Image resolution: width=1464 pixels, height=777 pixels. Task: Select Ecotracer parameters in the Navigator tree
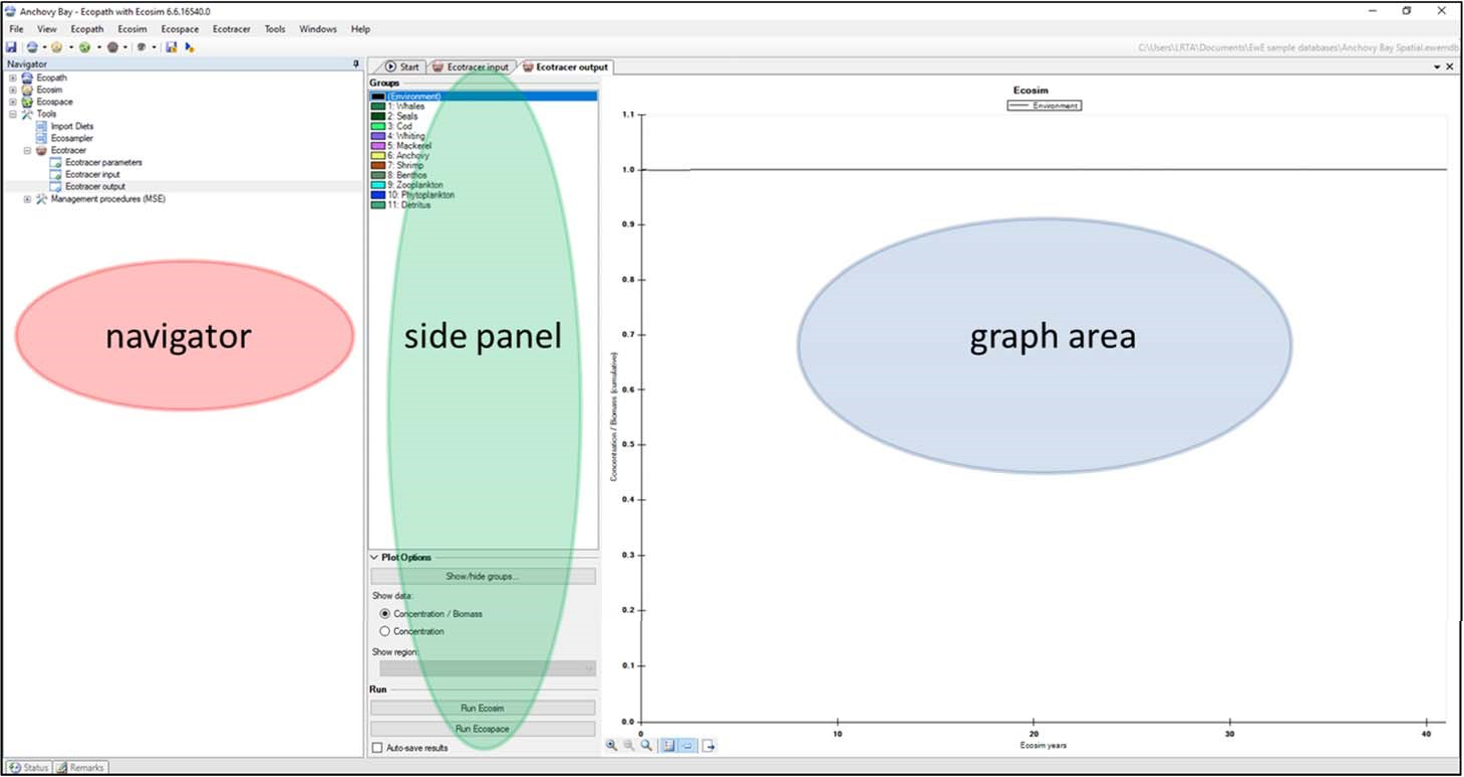pyautogui.click(x=103, y=162)
